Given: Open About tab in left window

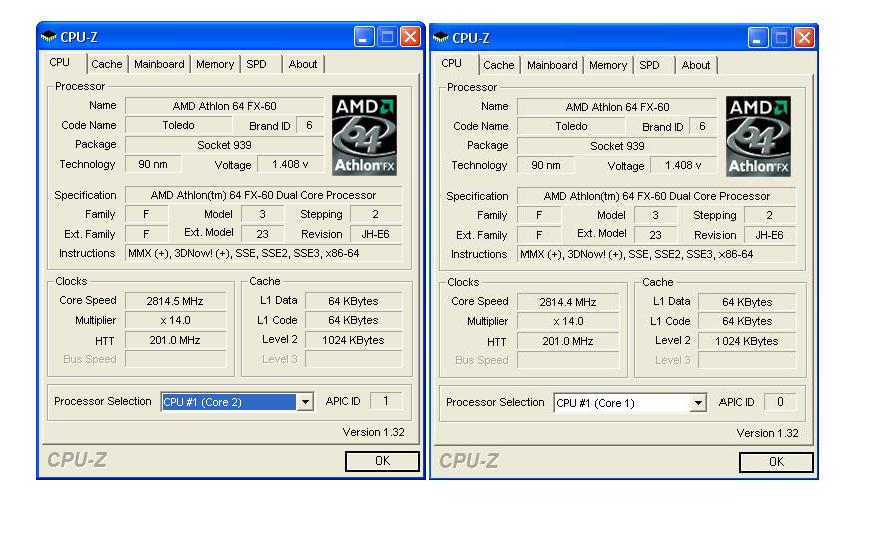Looking at the screenshot, I should [x=303, y=64].
